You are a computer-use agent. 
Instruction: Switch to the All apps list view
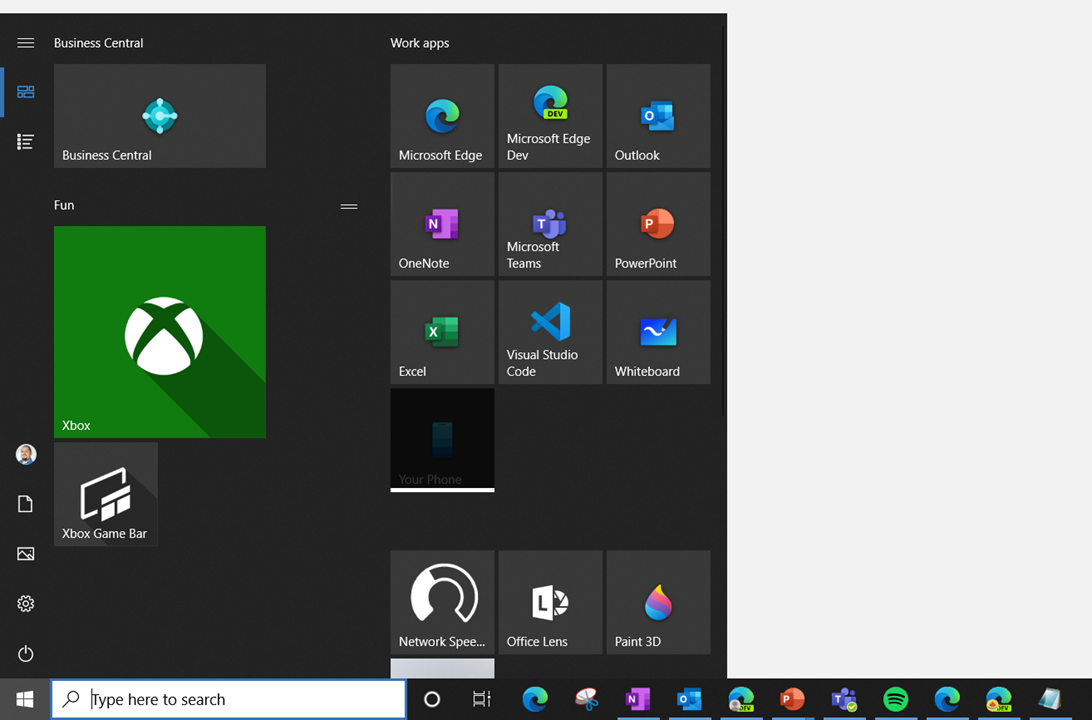(26, 142)
